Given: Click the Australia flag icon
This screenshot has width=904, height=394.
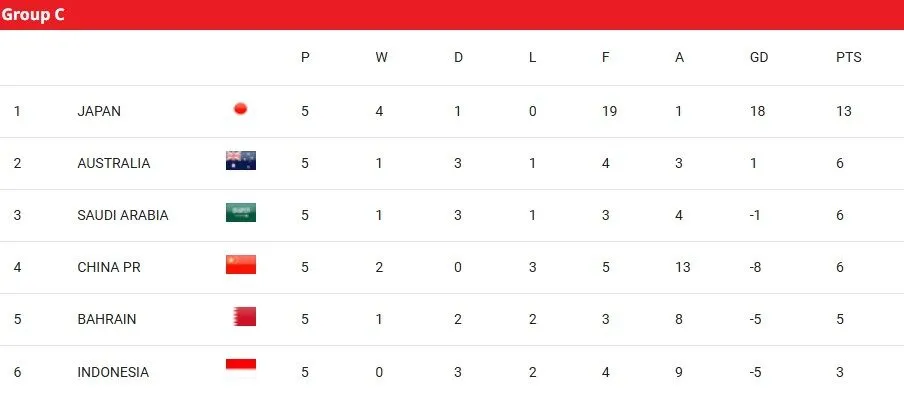Looking at the screenshot, I should point(240,160).
